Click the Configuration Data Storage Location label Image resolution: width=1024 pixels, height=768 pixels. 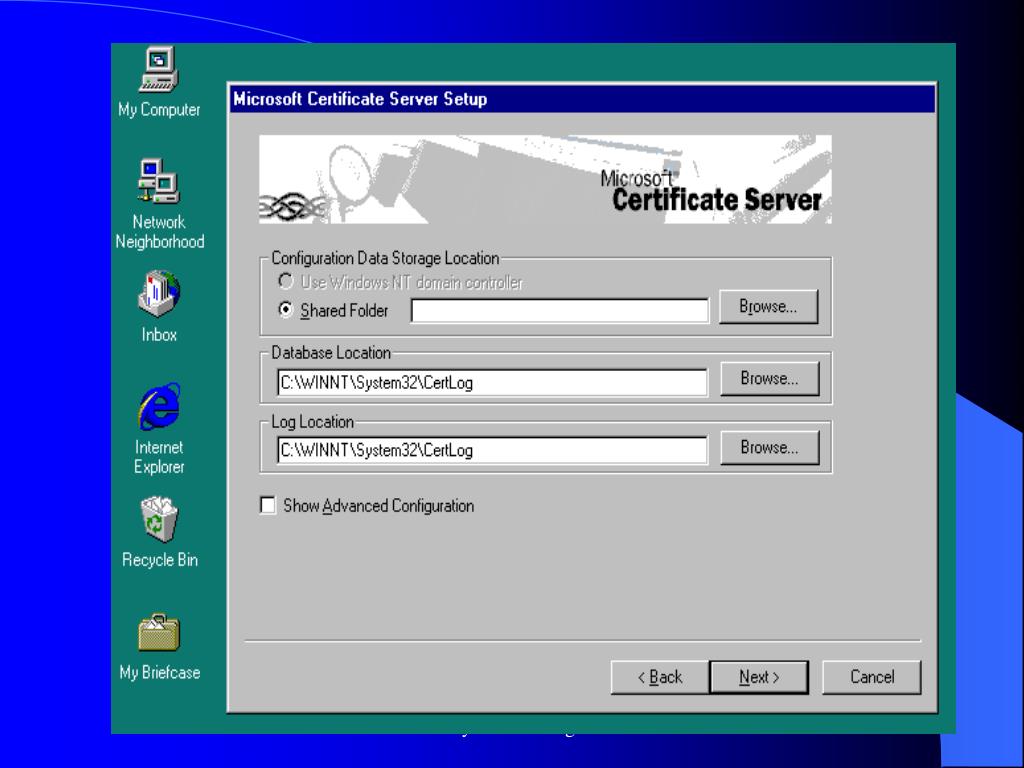pyautogui.click(x=385, y=259)
